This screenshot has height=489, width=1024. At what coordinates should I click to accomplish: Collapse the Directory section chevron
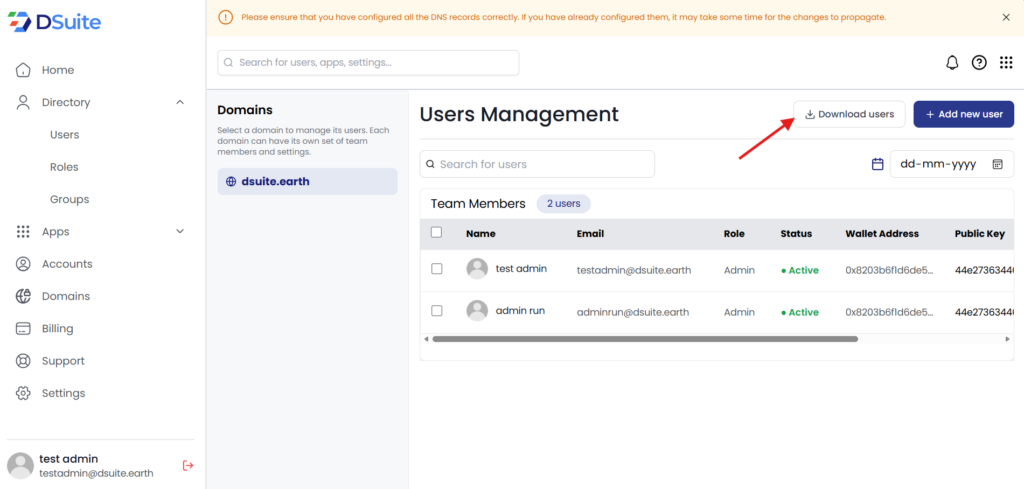[180, 102]
